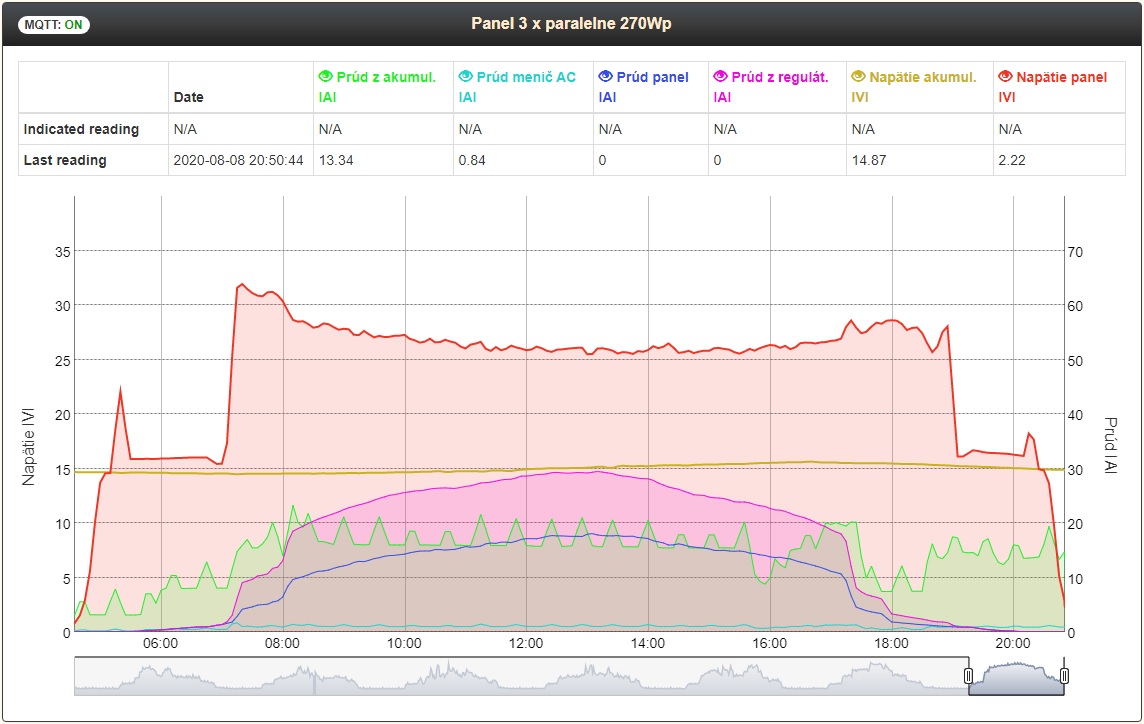Click the 20:00 label on time axis
Viewport: 1144px width, 724px height.
(1013, 644)
